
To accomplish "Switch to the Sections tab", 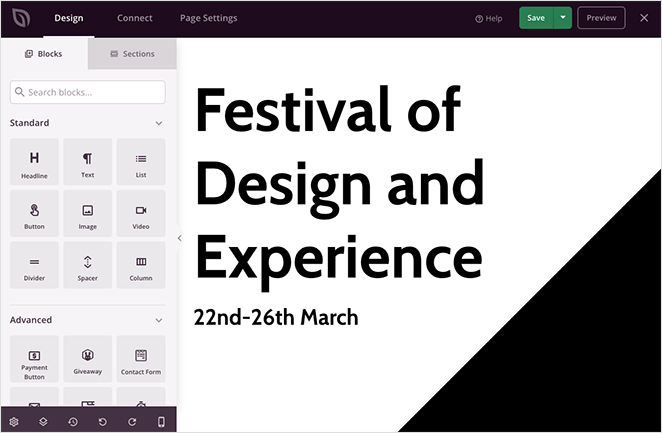I will tap(132, 54).
